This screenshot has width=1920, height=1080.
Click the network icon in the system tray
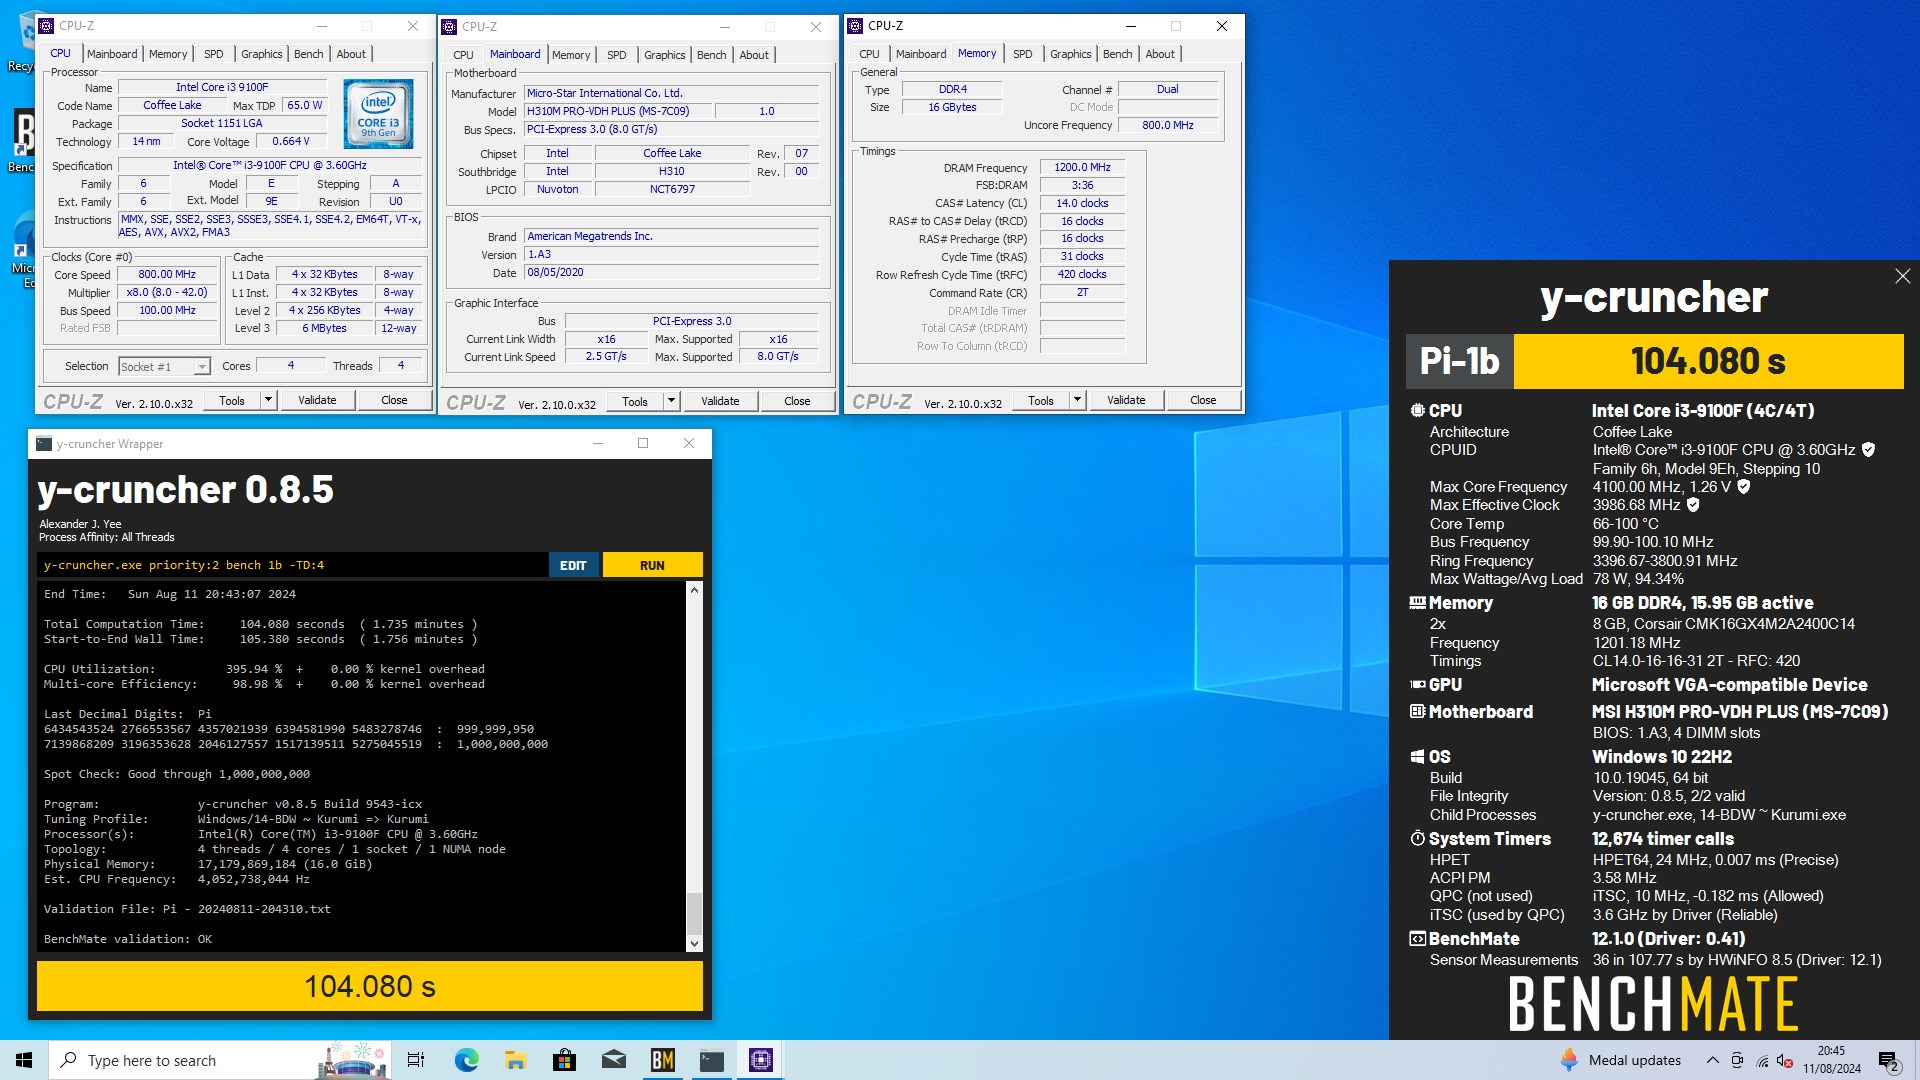pyautogui.click(x=1761, y=1061)
